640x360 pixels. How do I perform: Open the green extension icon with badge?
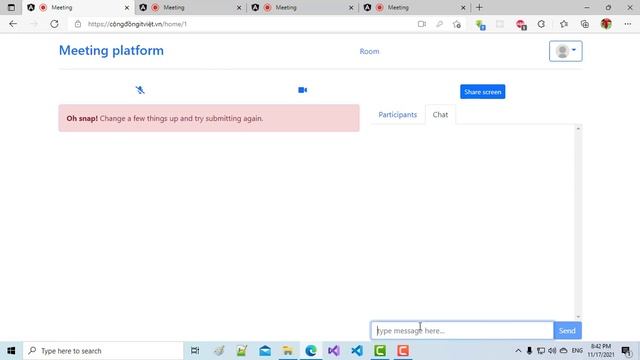[x=480, y=24]
